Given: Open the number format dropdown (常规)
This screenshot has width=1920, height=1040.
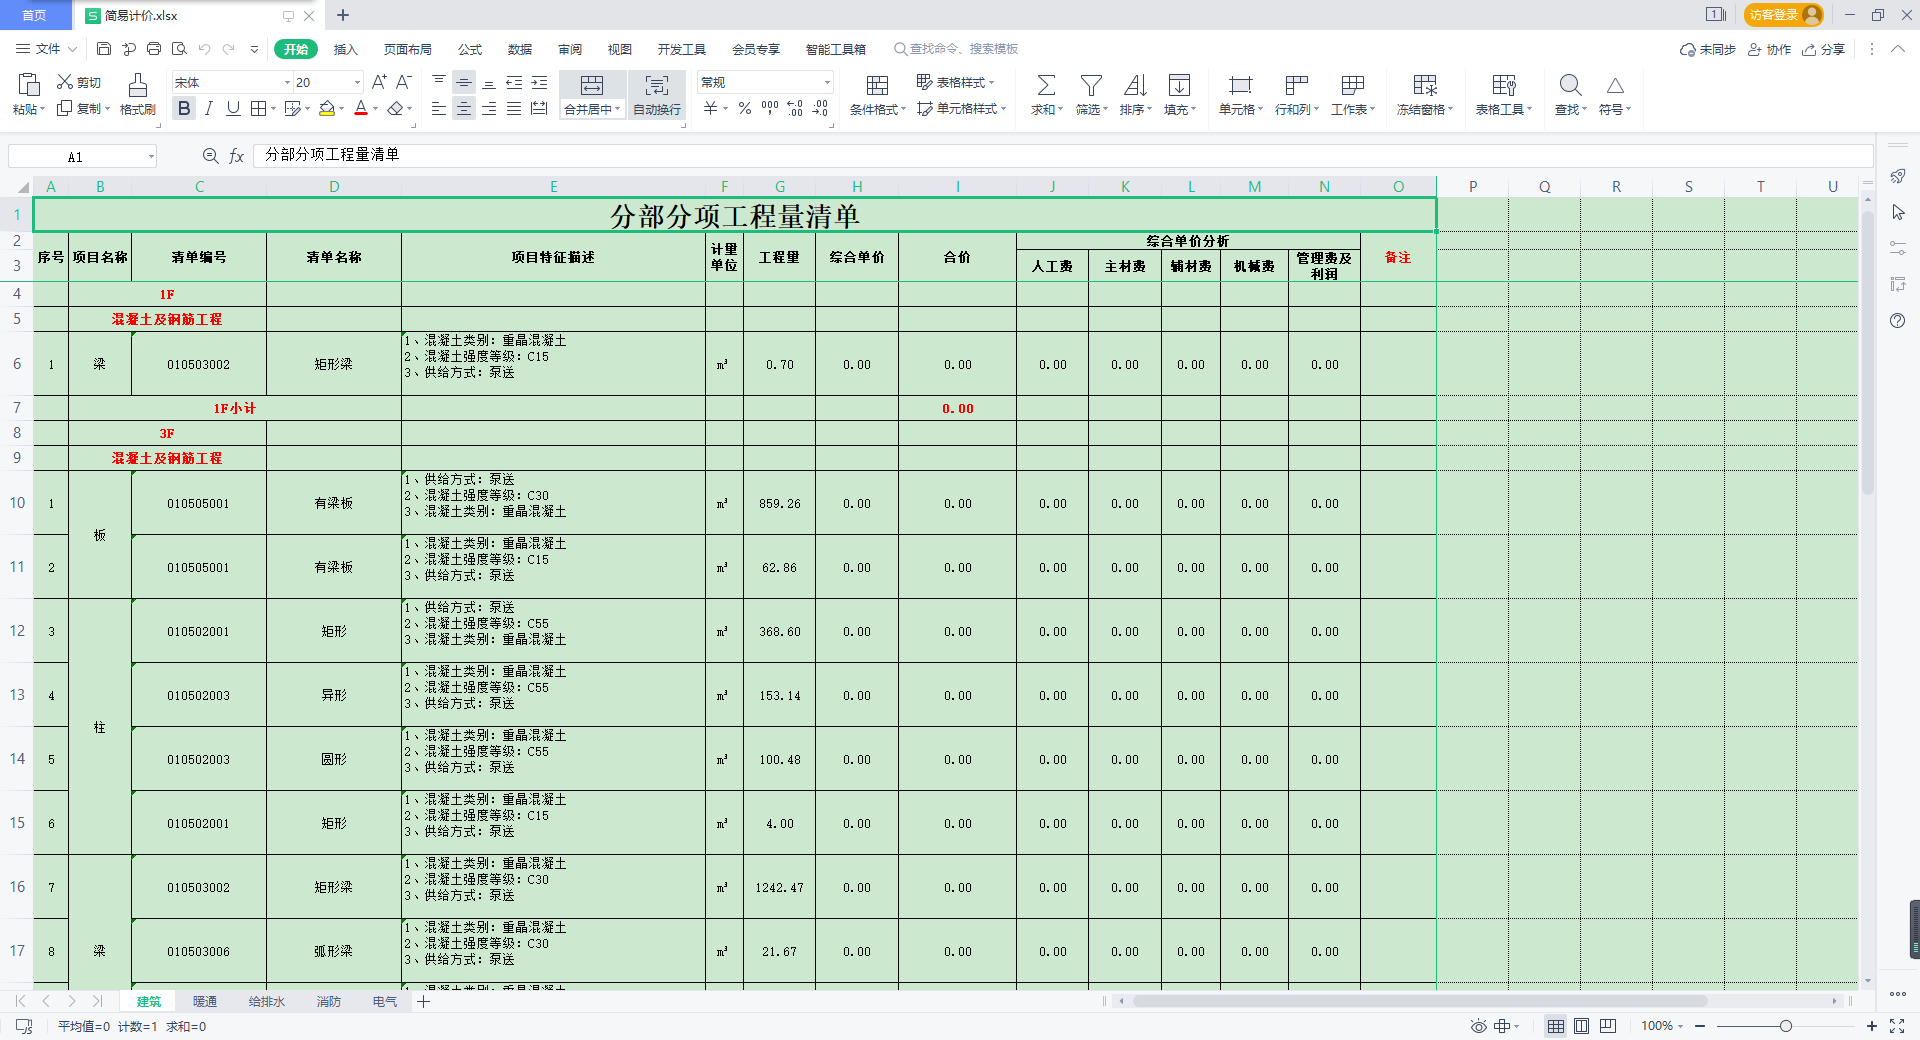Looking at the screenshot, I should pyautogui.click(x=826, y=83).
